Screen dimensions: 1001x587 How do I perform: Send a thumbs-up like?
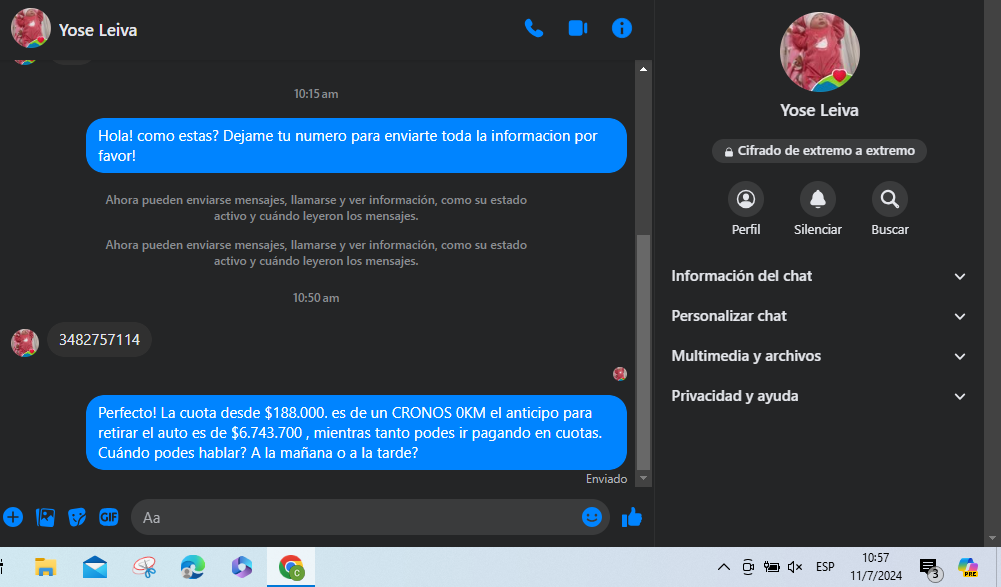[x=631, y=517]
